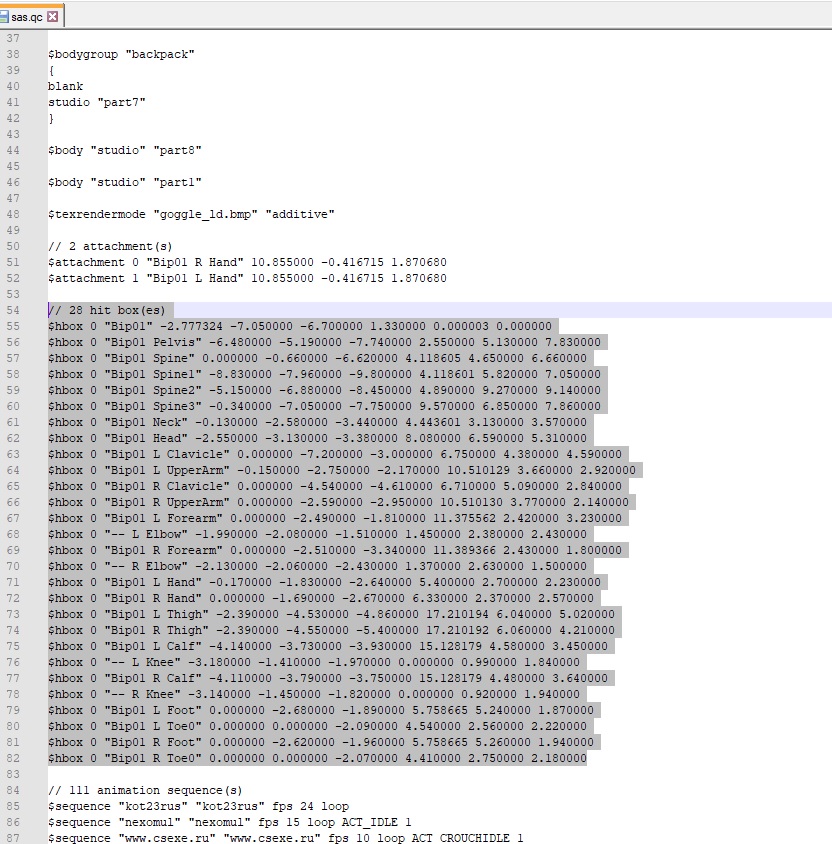The image size is (832, 844).
Task: Click the $hbox "Bip01 R Foot" line
Action: tap(321, 742)
